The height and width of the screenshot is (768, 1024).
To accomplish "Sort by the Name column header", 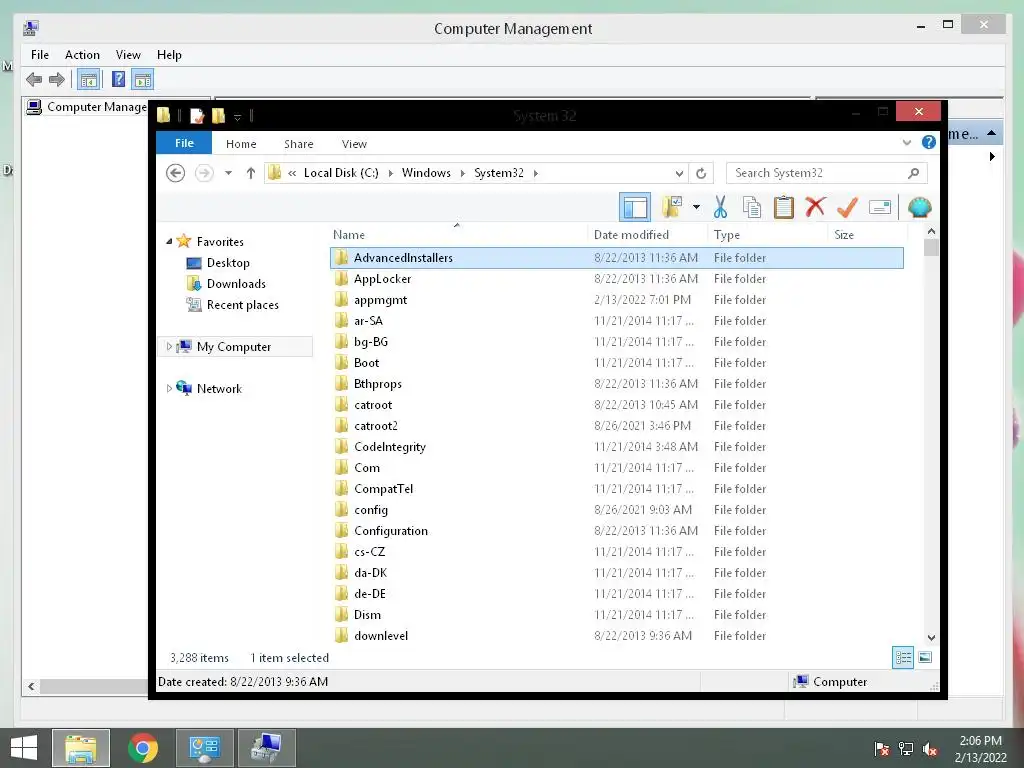I will (x=457, y=234).
